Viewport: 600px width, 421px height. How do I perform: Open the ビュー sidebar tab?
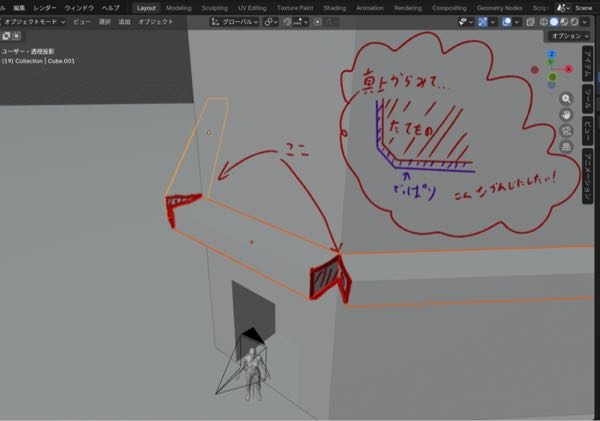tap(588, 131)
